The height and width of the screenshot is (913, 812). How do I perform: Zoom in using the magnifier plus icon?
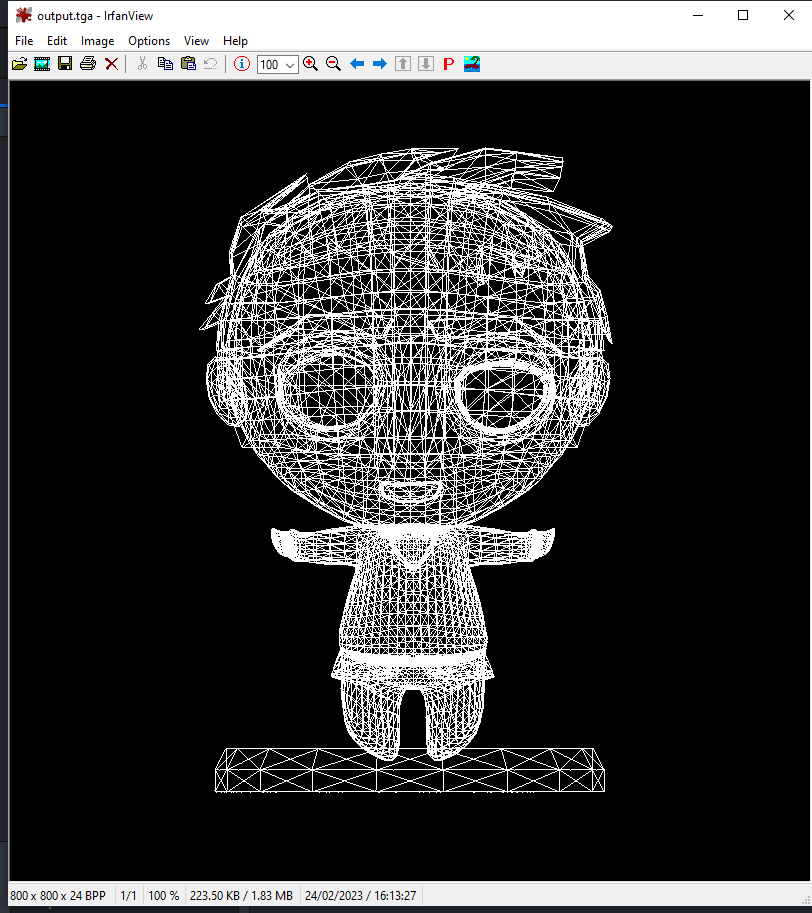pos(310,63)
